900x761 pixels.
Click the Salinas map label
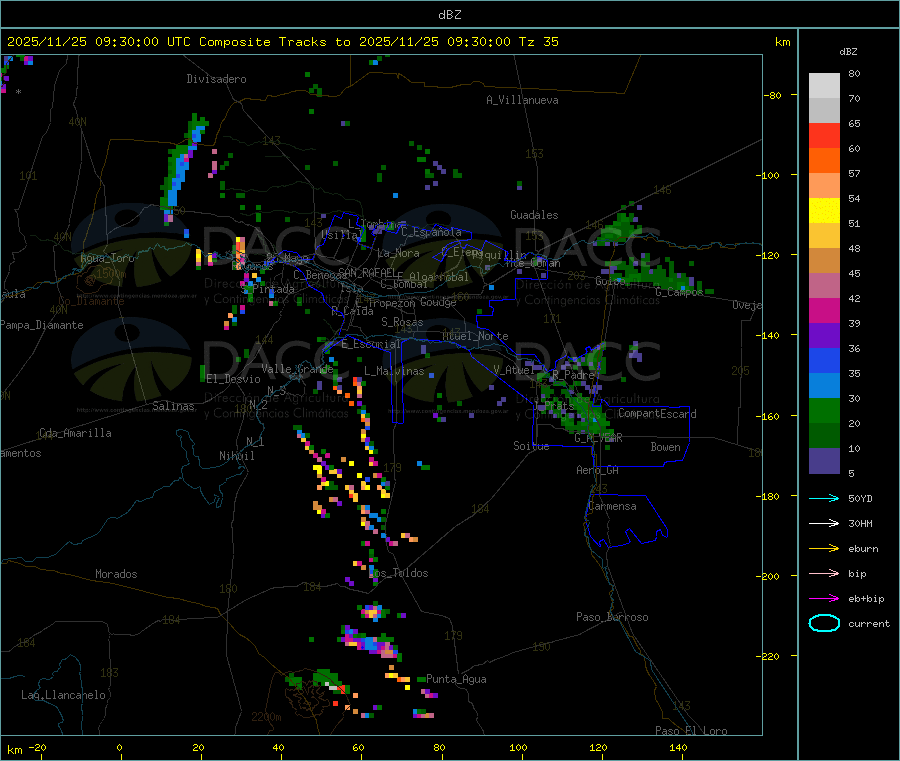point(173,406)
